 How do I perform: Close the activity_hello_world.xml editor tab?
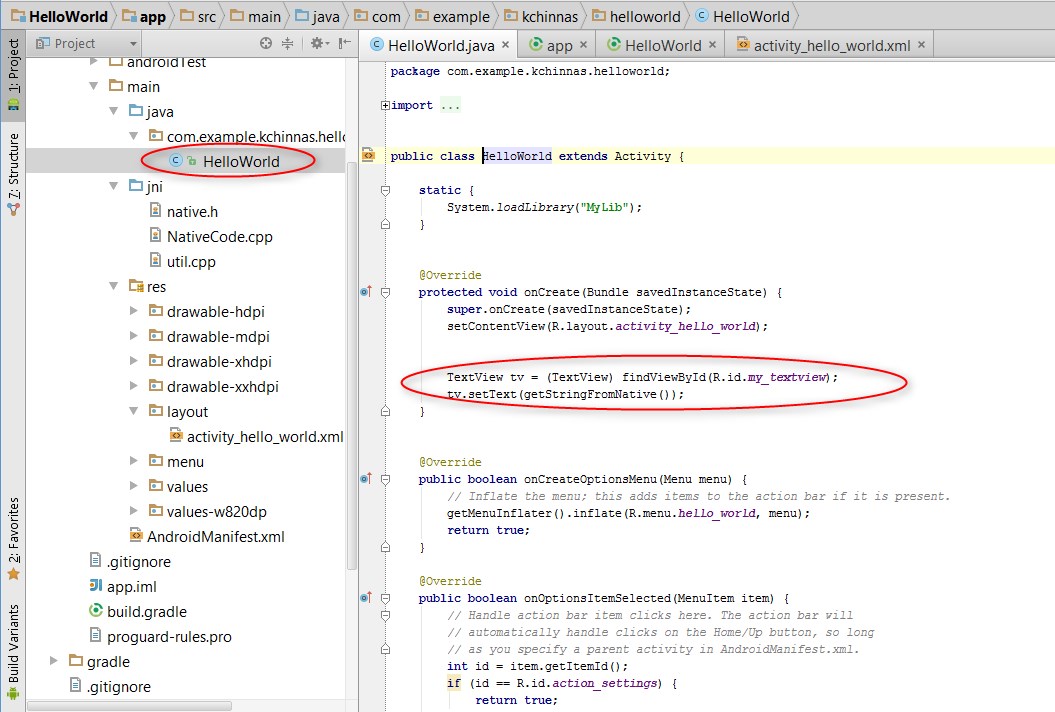coord(921,44)
